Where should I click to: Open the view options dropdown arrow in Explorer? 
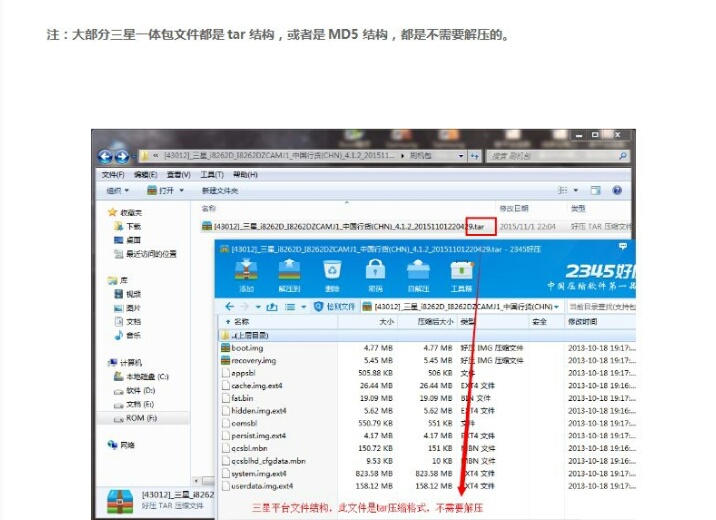coord(575,190)
